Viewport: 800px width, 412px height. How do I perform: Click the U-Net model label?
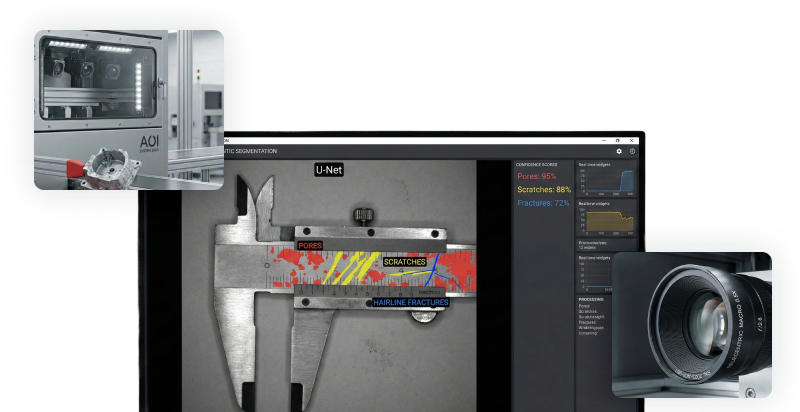(329, 170)
